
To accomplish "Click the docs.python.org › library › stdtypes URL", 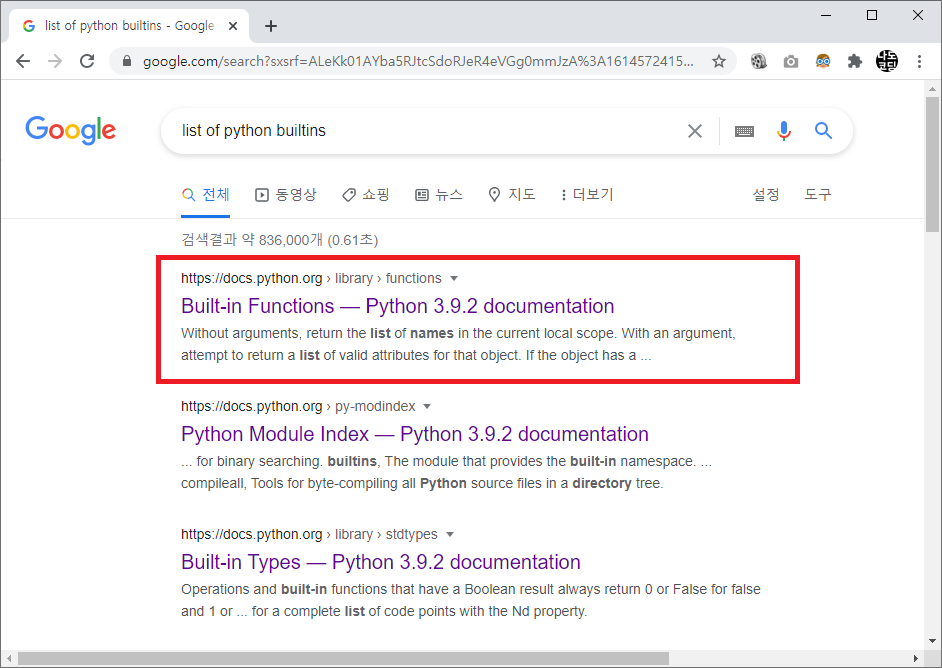I will (x=309, y=534).
